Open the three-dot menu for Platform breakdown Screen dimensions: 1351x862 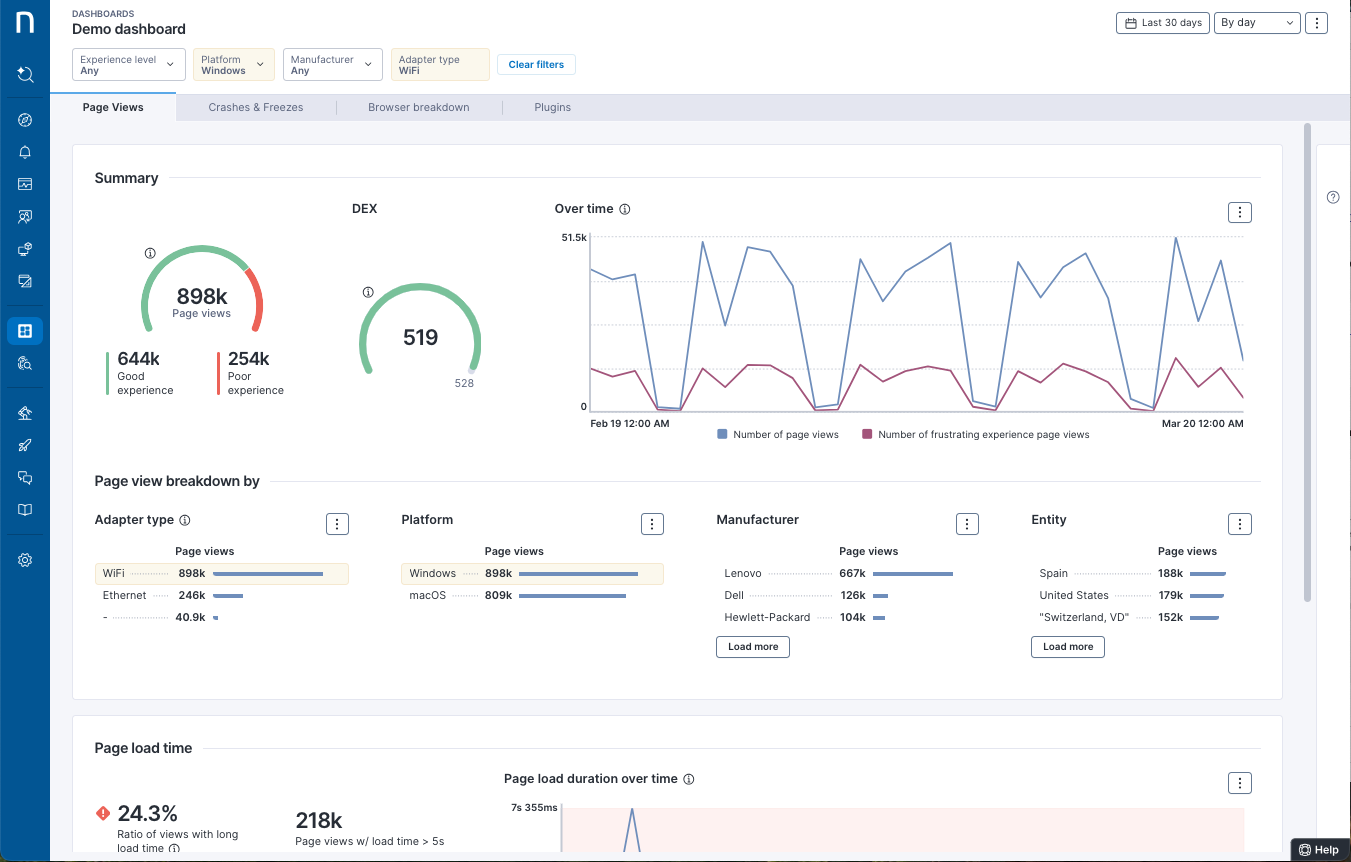[652, 524]
